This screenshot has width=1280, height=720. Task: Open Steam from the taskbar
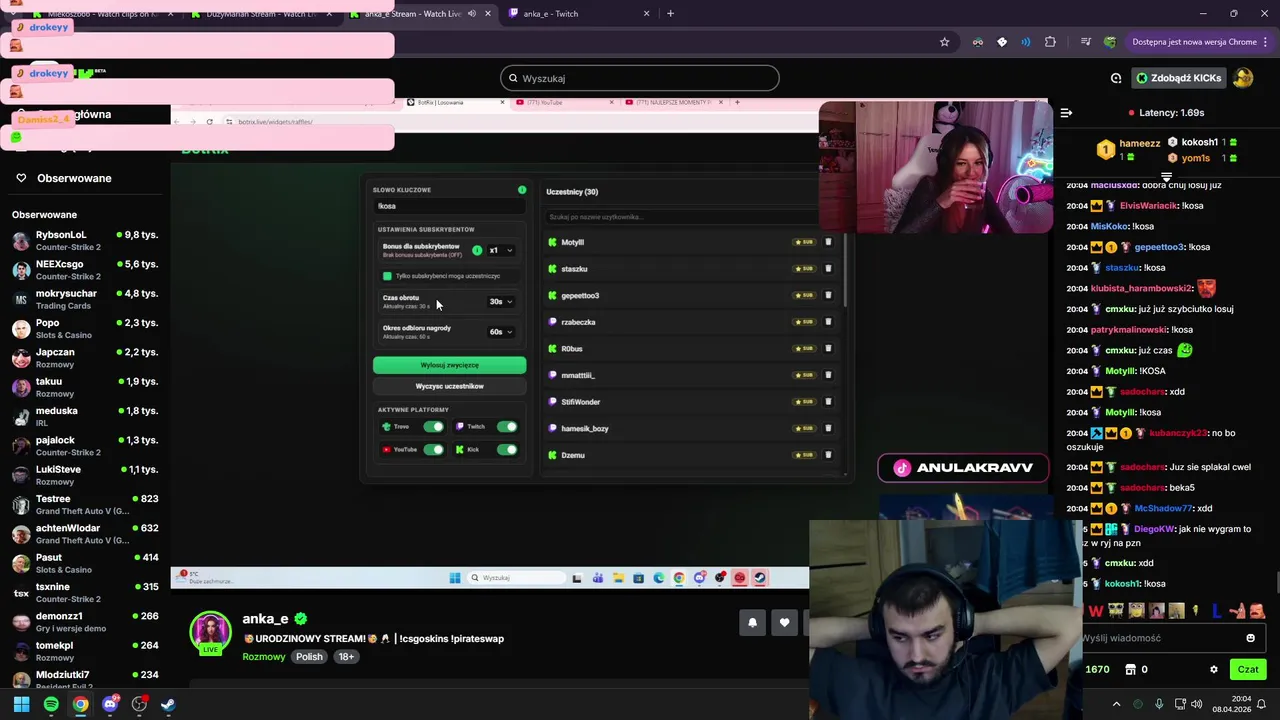pyautogui.click(x=168, y=704)
